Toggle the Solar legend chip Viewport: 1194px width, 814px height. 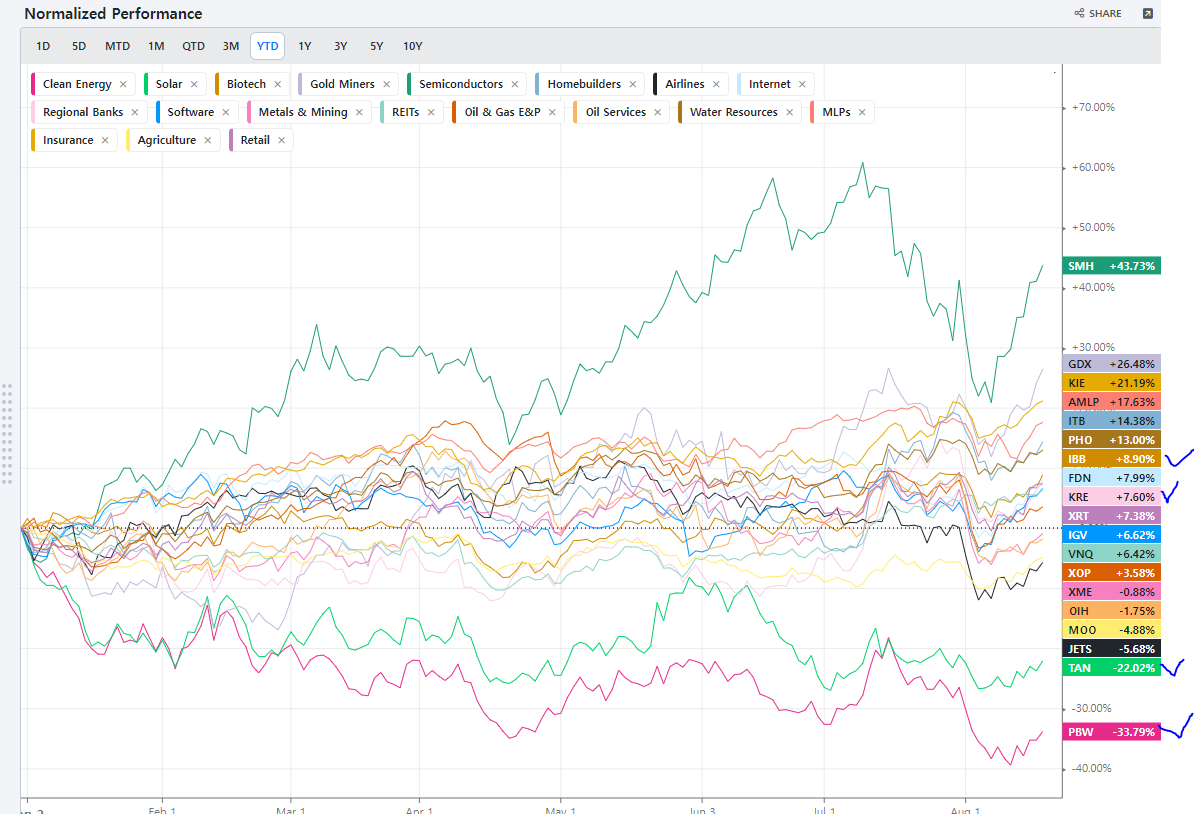click(168, 85)
